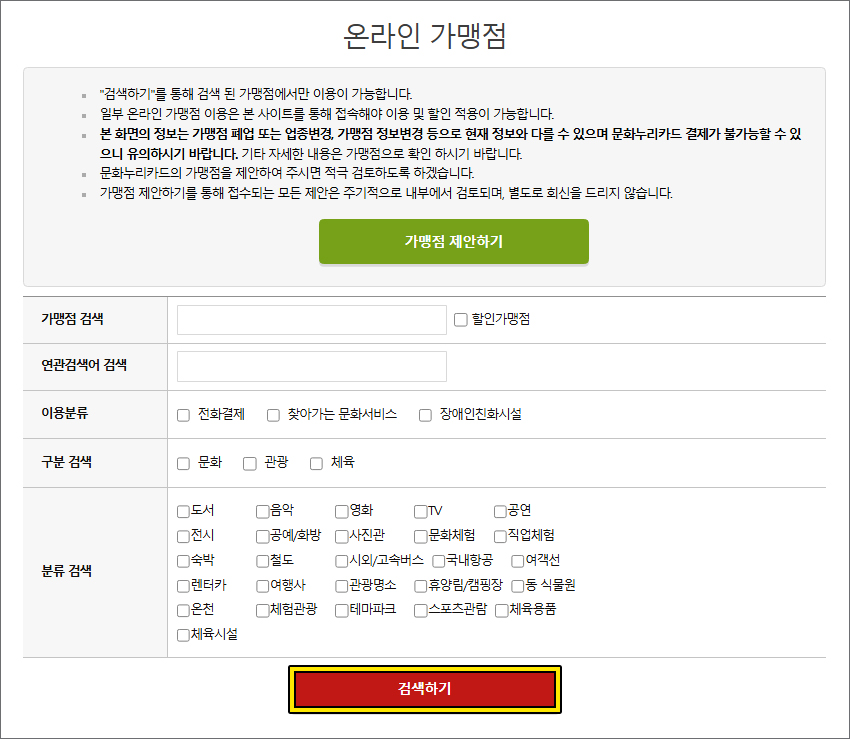Screen dimensions: 850x739
Task: Click the 연관검색어 검색 input box
Action: (x=311, y=367)
